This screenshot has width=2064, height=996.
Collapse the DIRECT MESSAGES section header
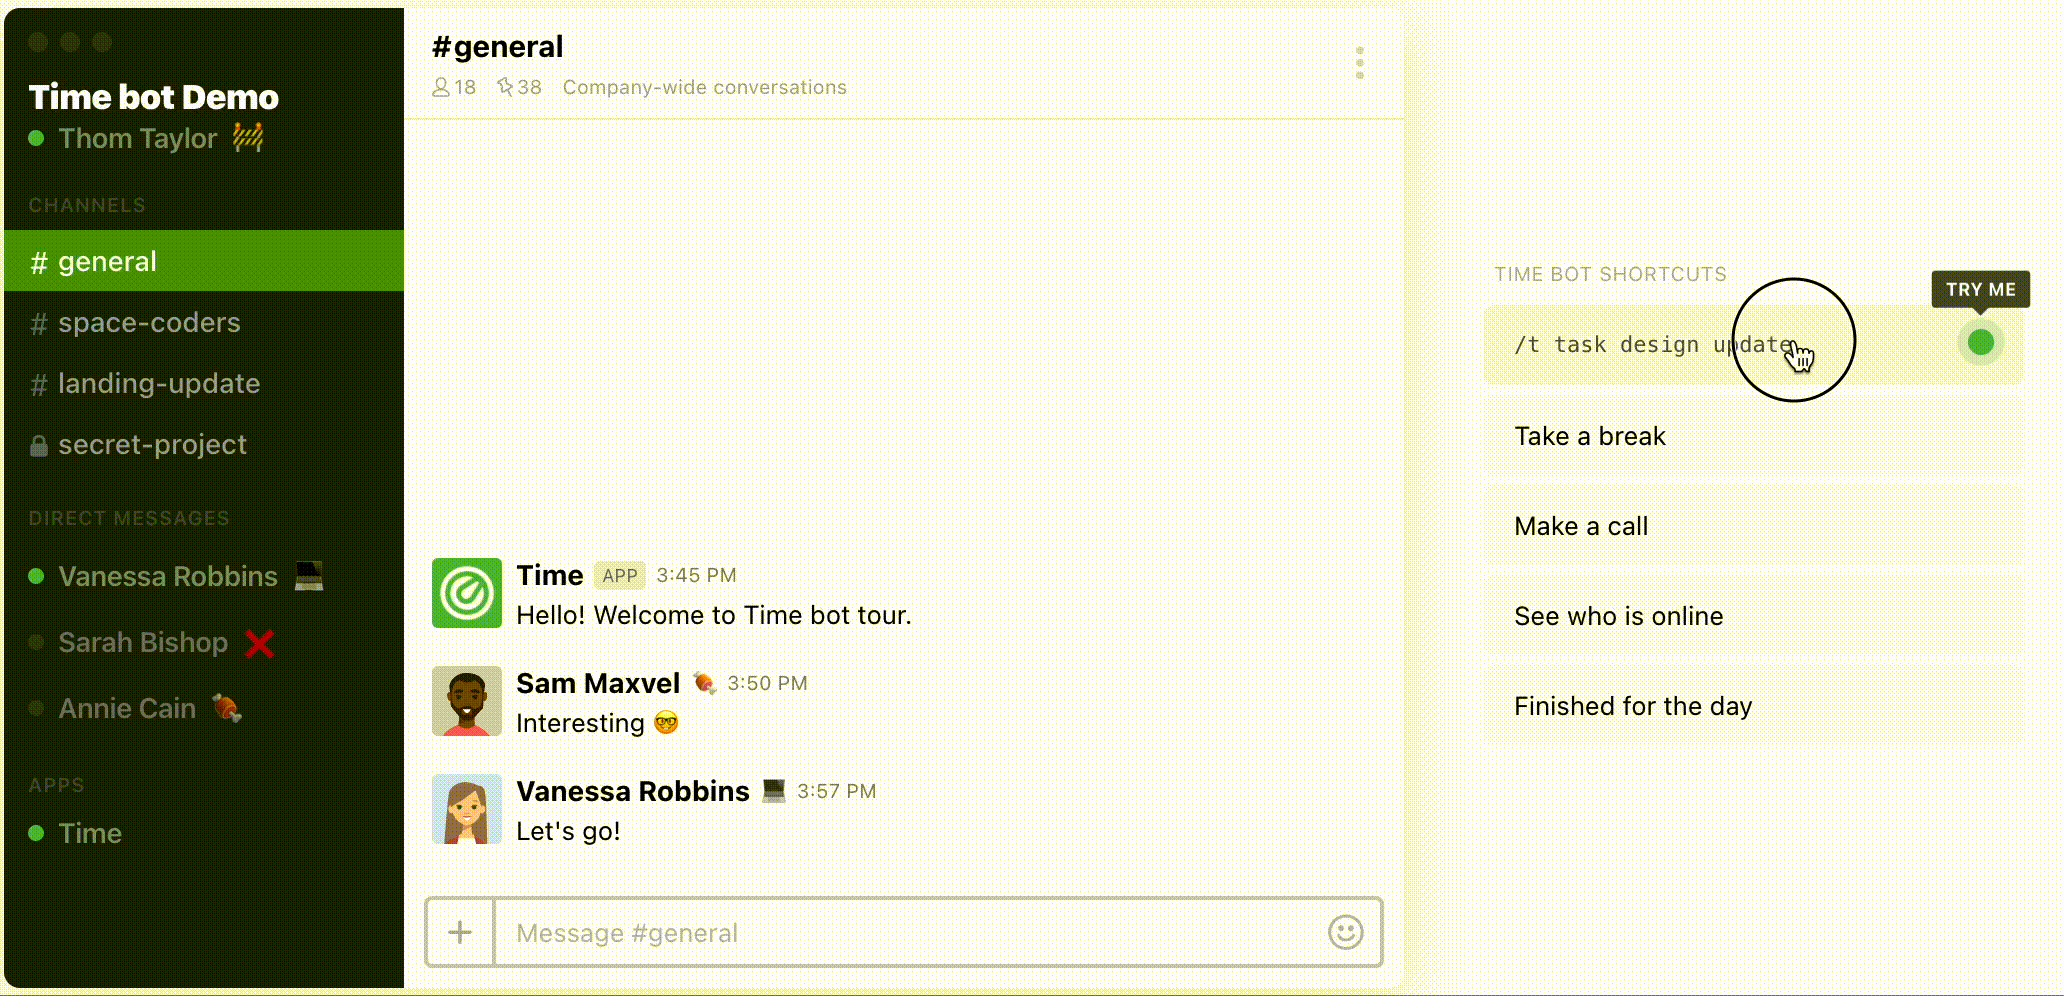[x=128, y=518]
